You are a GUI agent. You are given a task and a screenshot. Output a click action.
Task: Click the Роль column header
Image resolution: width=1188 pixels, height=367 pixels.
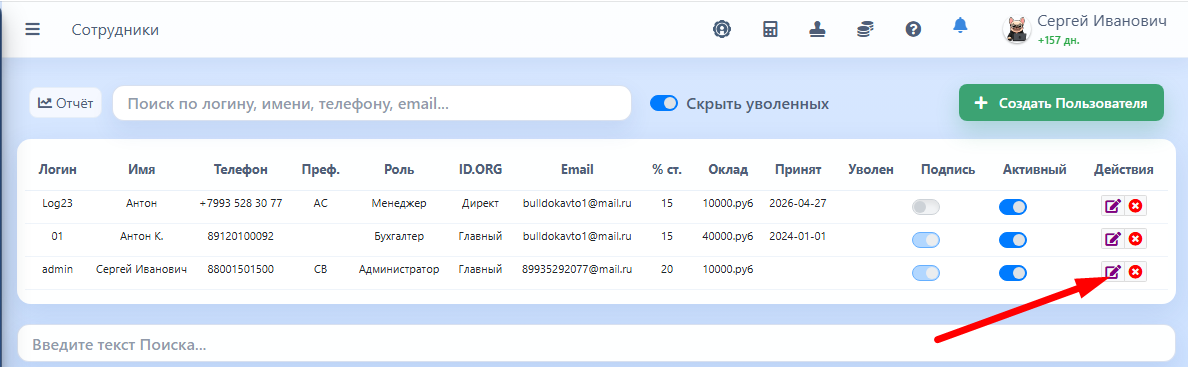399,170
